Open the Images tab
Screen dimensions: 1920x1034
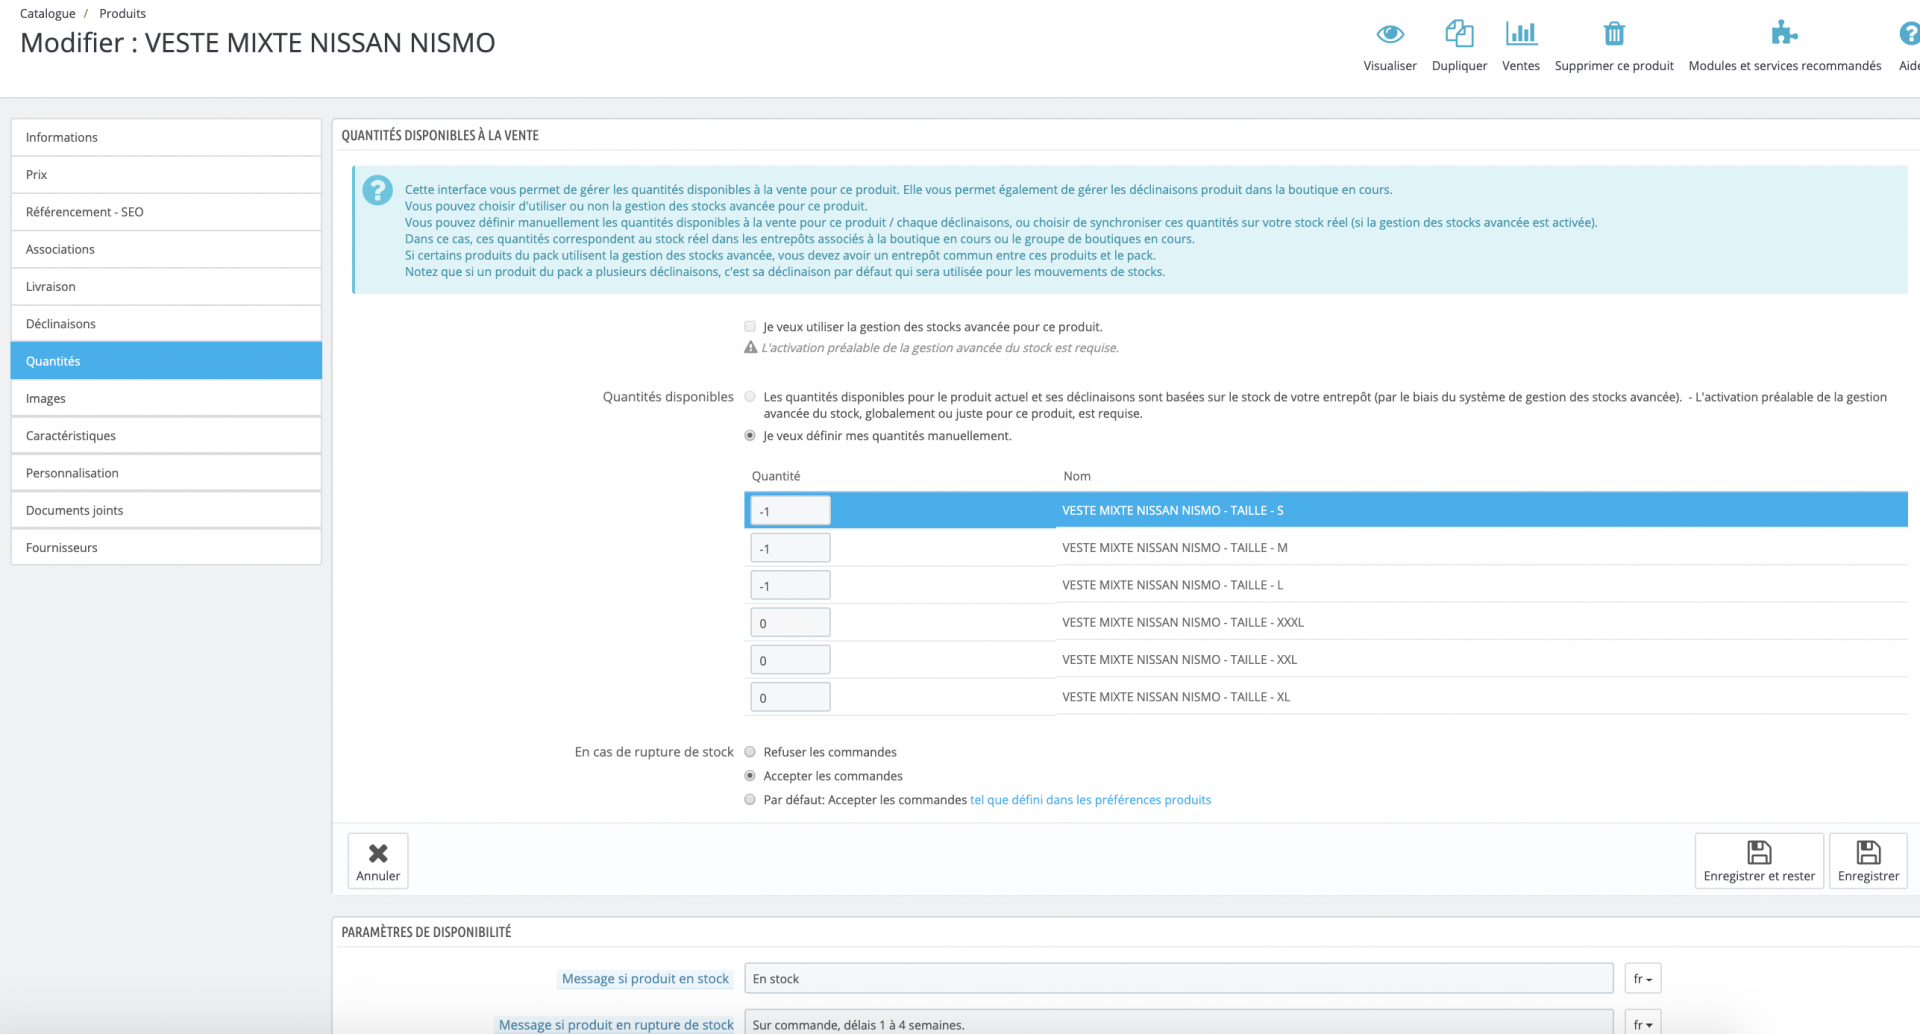tap(166, 398)
